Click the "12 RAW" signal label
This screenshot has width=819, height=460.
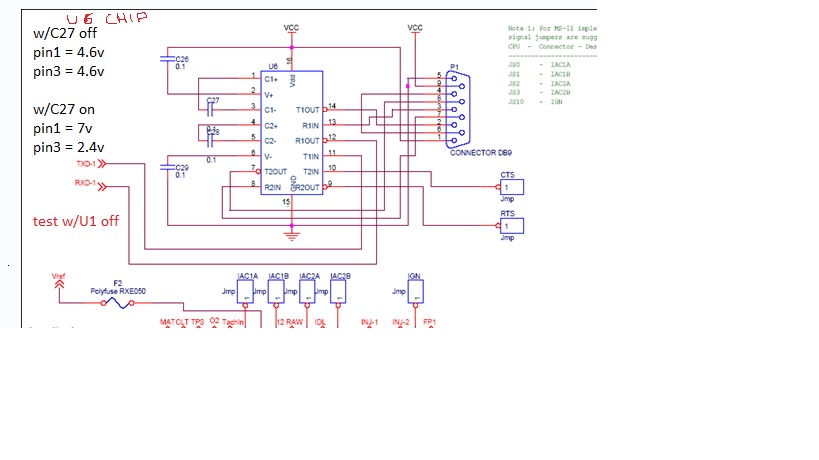[290, 322]
